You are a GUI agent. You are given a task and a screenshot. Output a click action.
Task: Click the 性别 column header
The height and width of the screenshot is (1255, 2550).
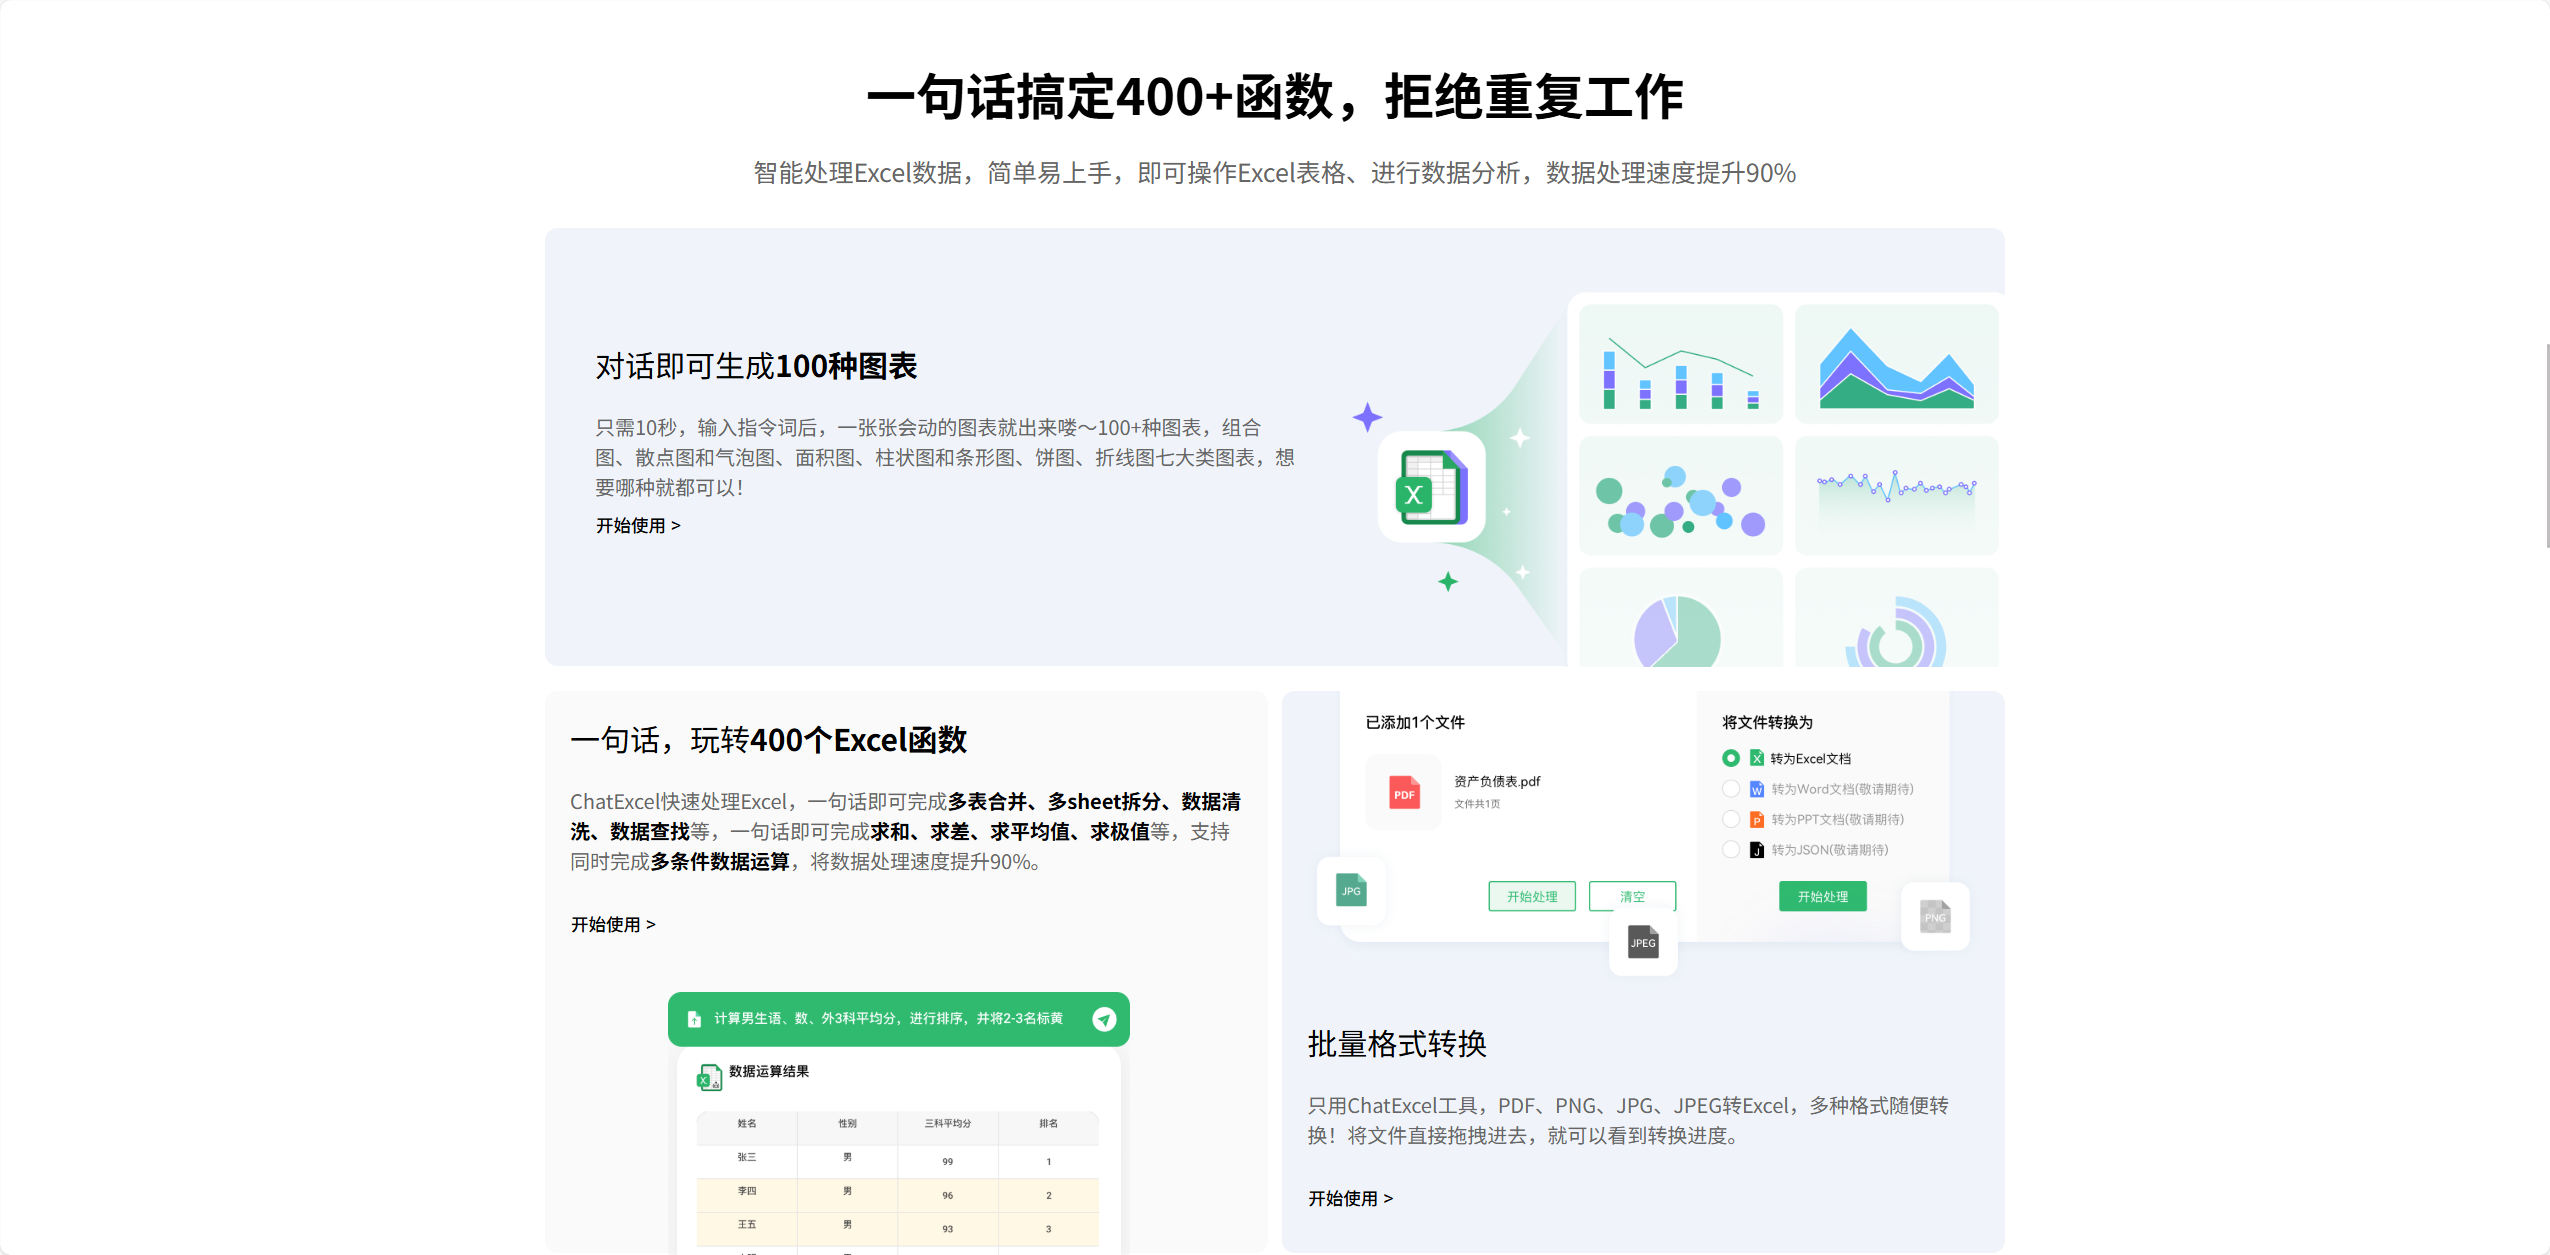click(847, 1123)
